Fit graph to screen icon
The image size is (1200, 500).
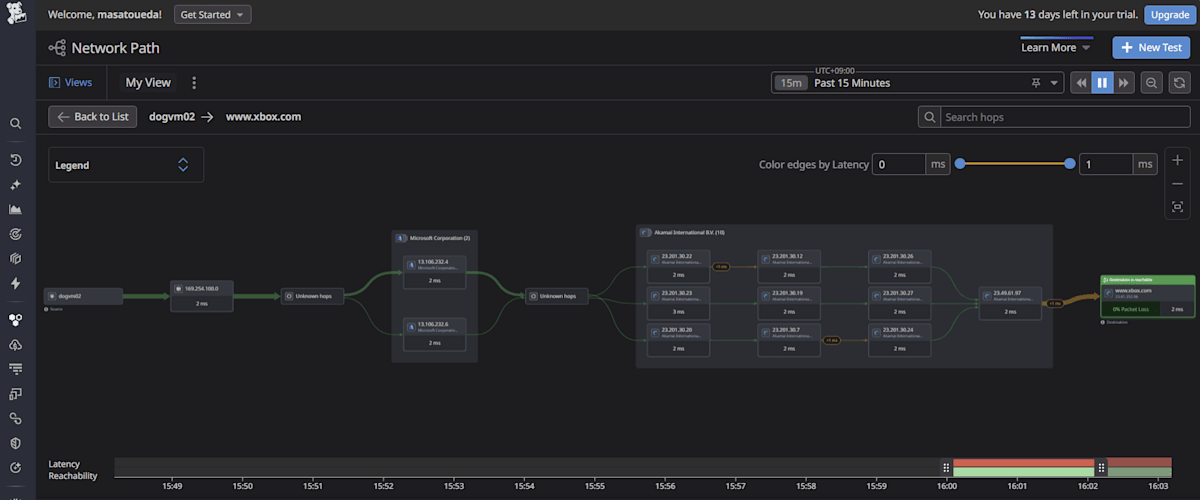click(1177, 207)
